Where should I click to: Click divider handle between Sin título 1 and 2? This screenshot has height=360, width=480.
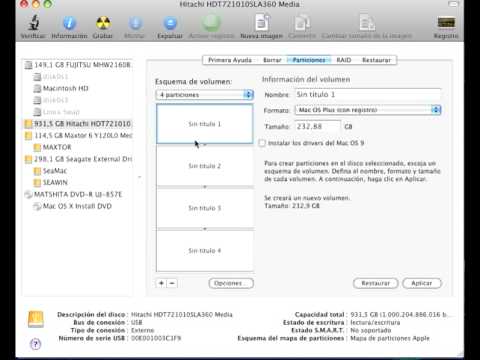205,145
